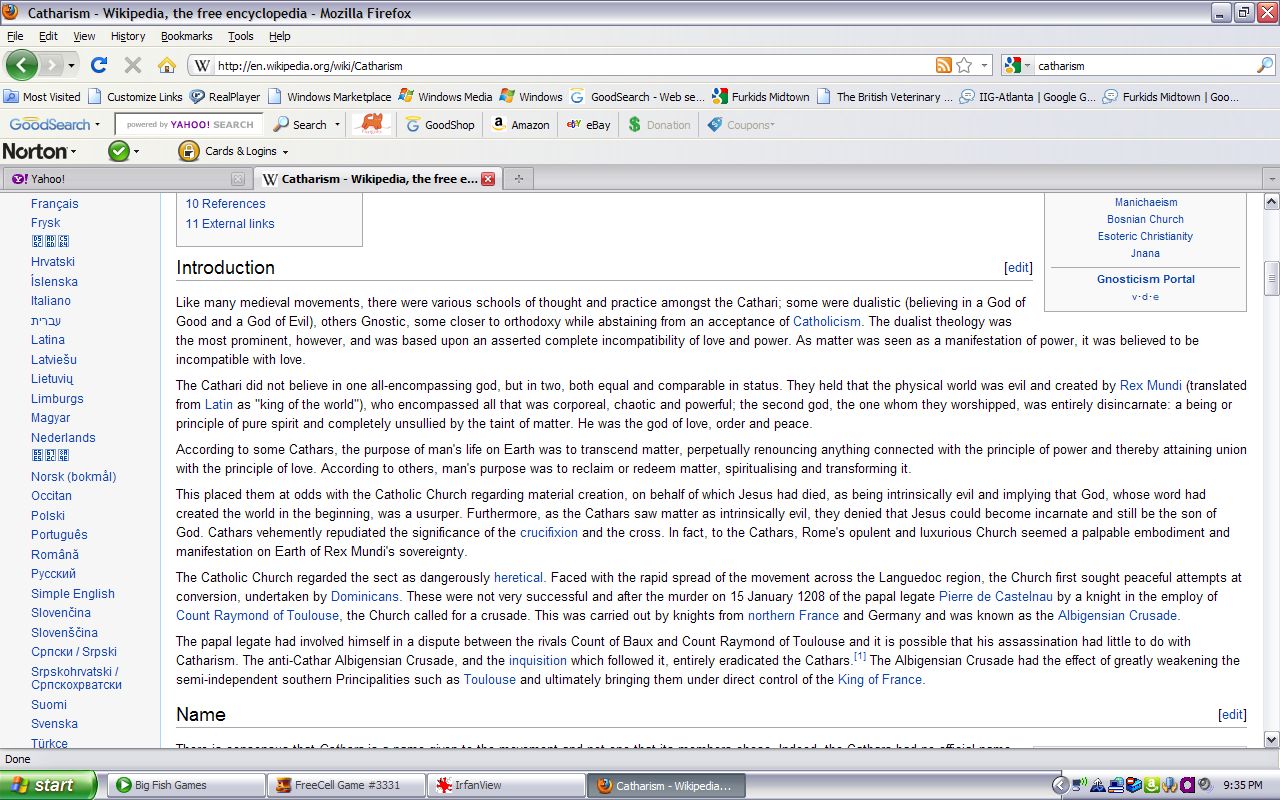Switch to the Yahoo! tab
This screenshot has width=1280, height=800.
120,179
